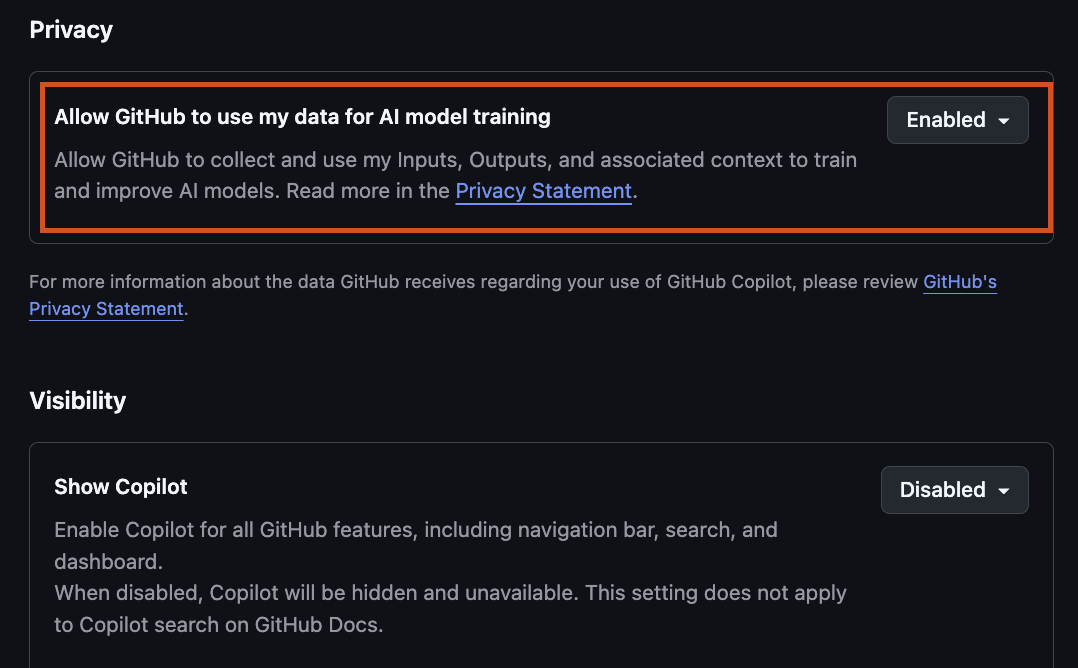Open the Enabled dropdown for AI model training
Screen dimensions: 1078x668
pos(957,120)
